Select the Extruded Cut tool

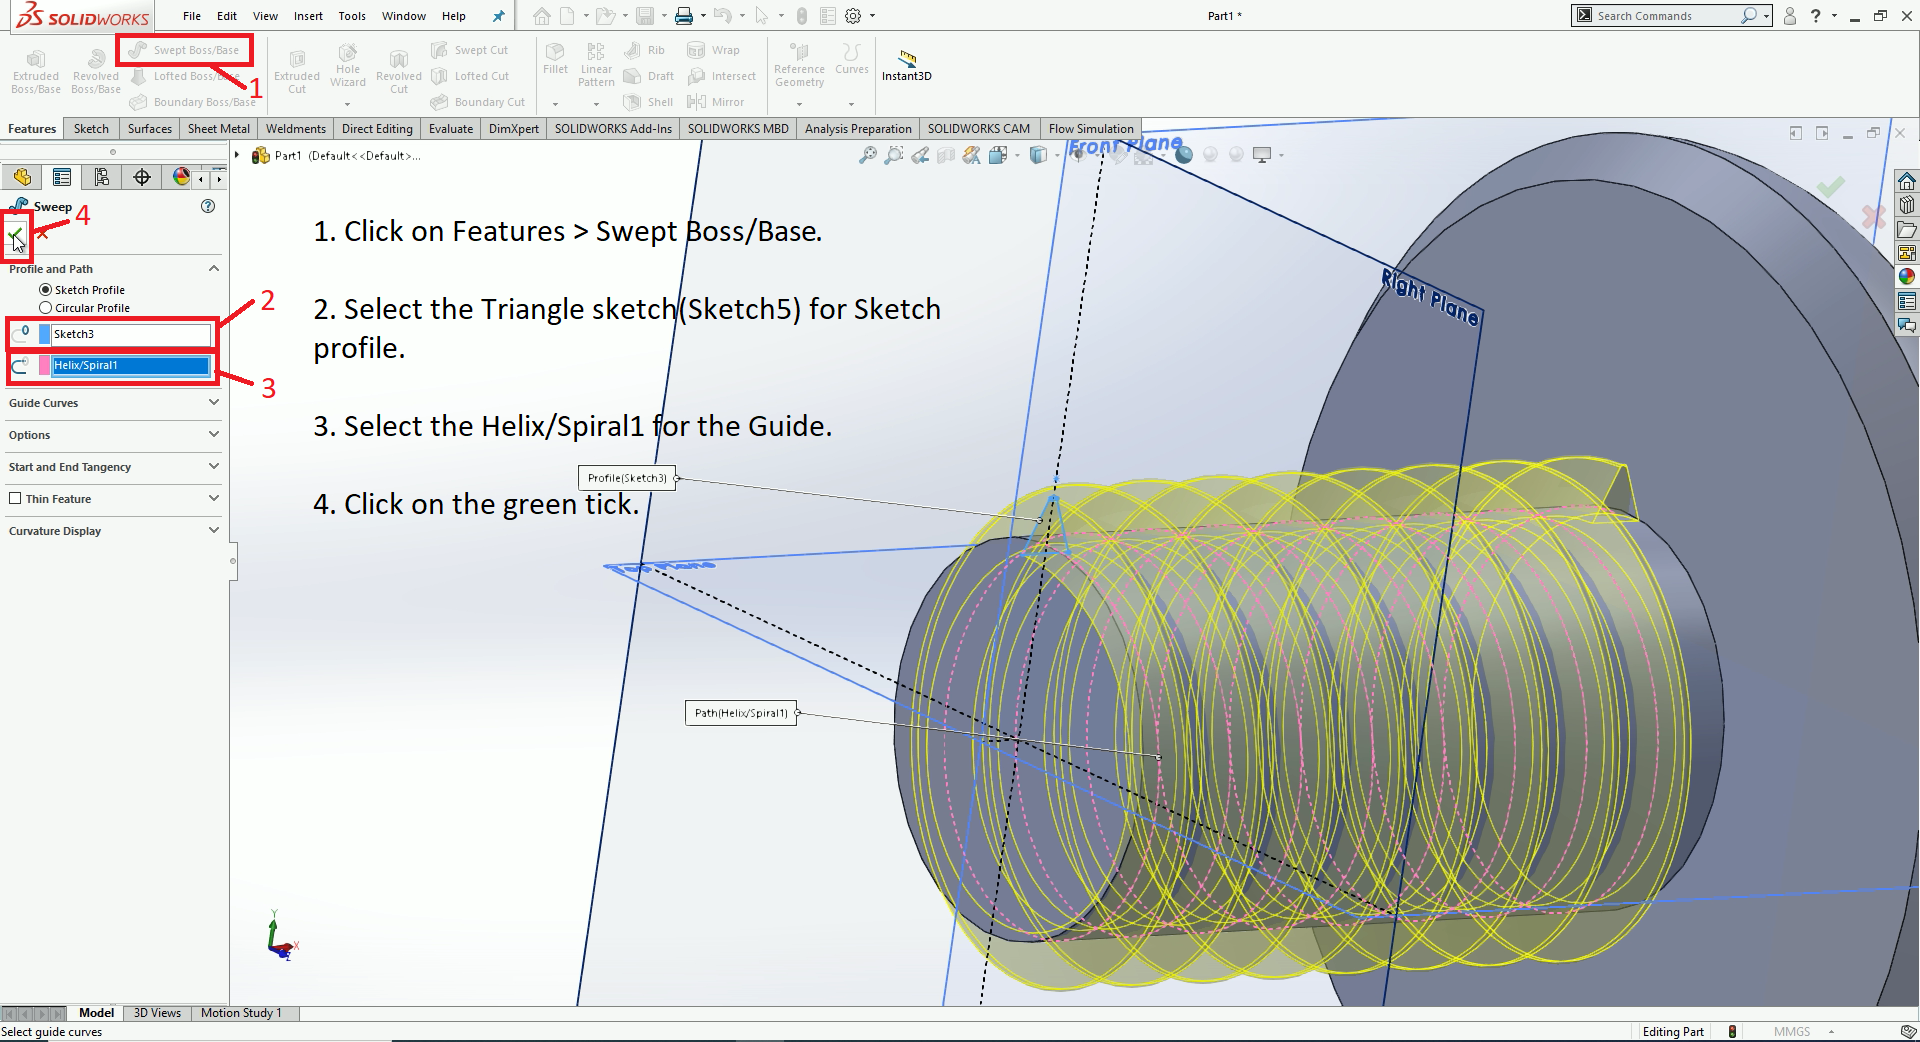pos(297,72)
